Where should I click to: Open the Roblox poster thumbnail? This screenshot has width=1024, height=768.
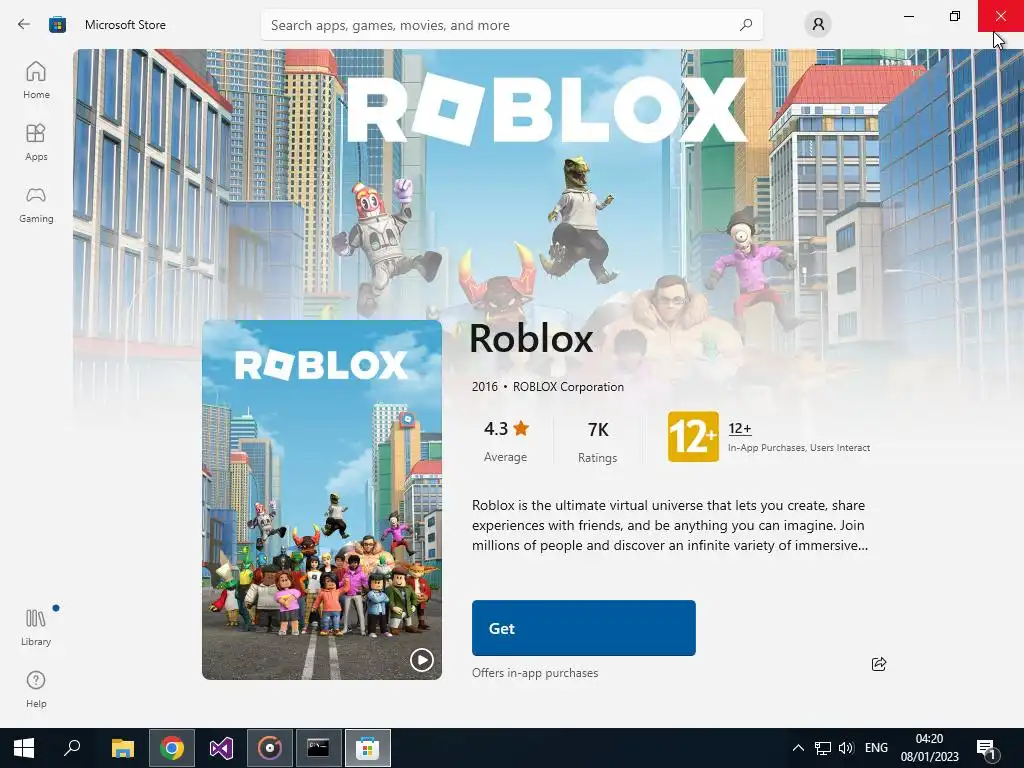322,500
